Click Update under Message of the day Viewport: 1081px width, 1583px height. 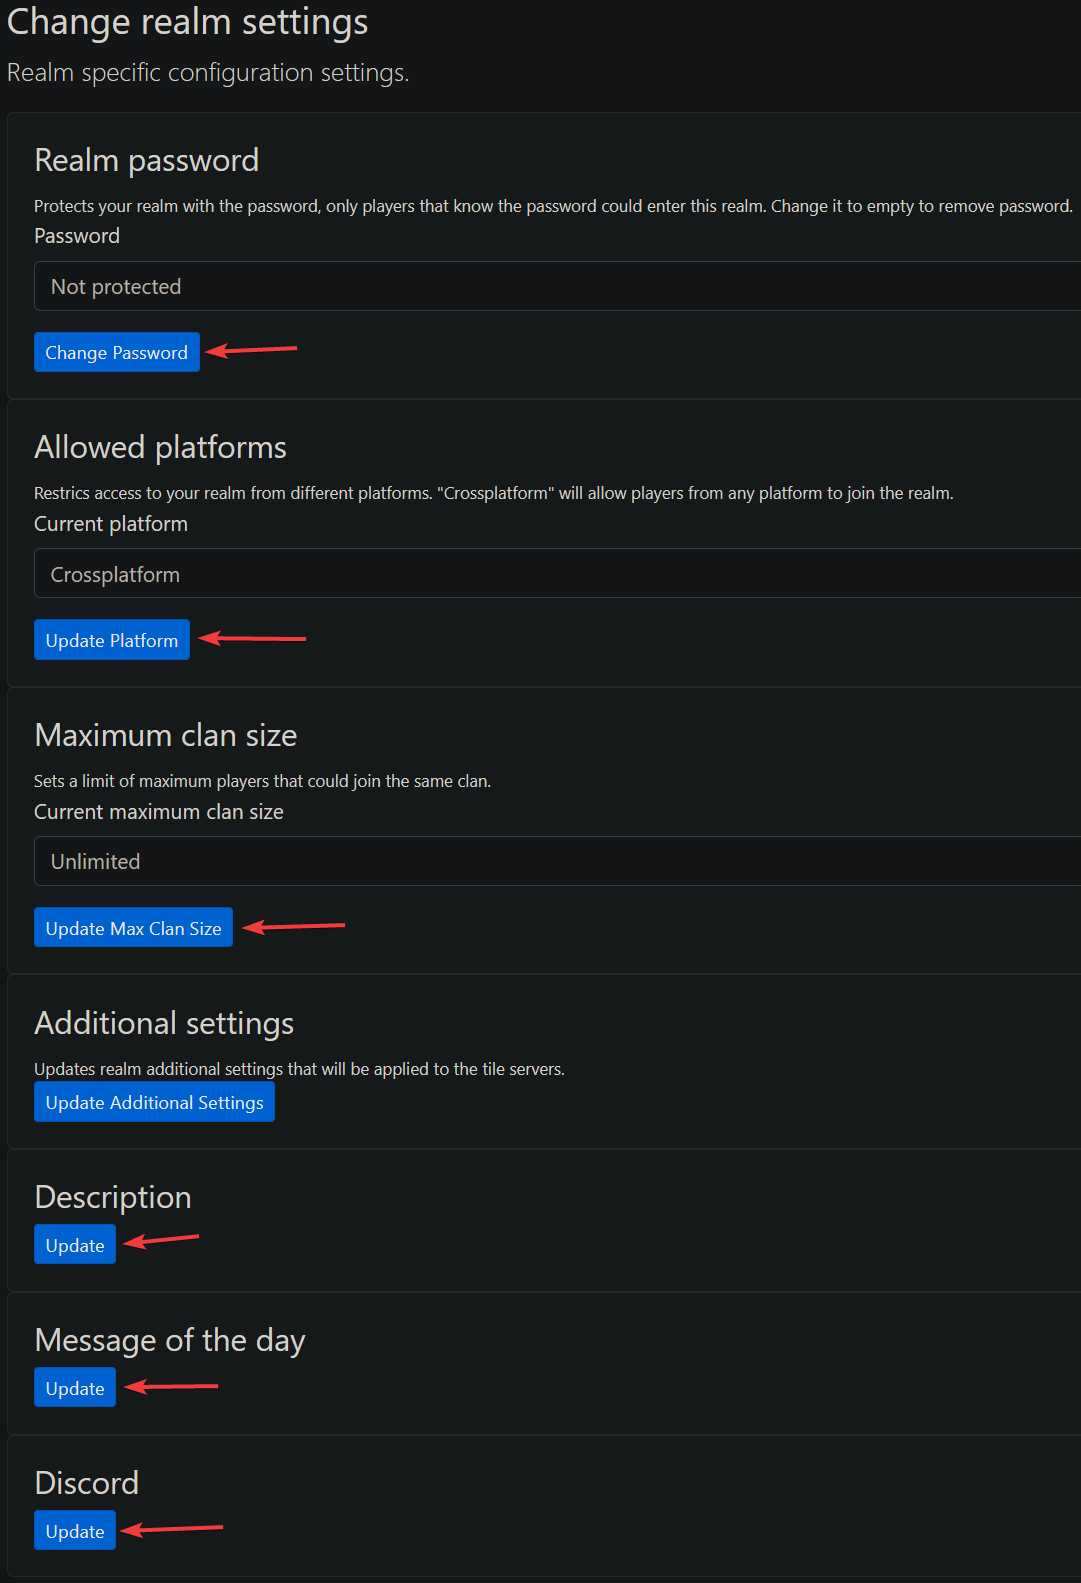75,1388
